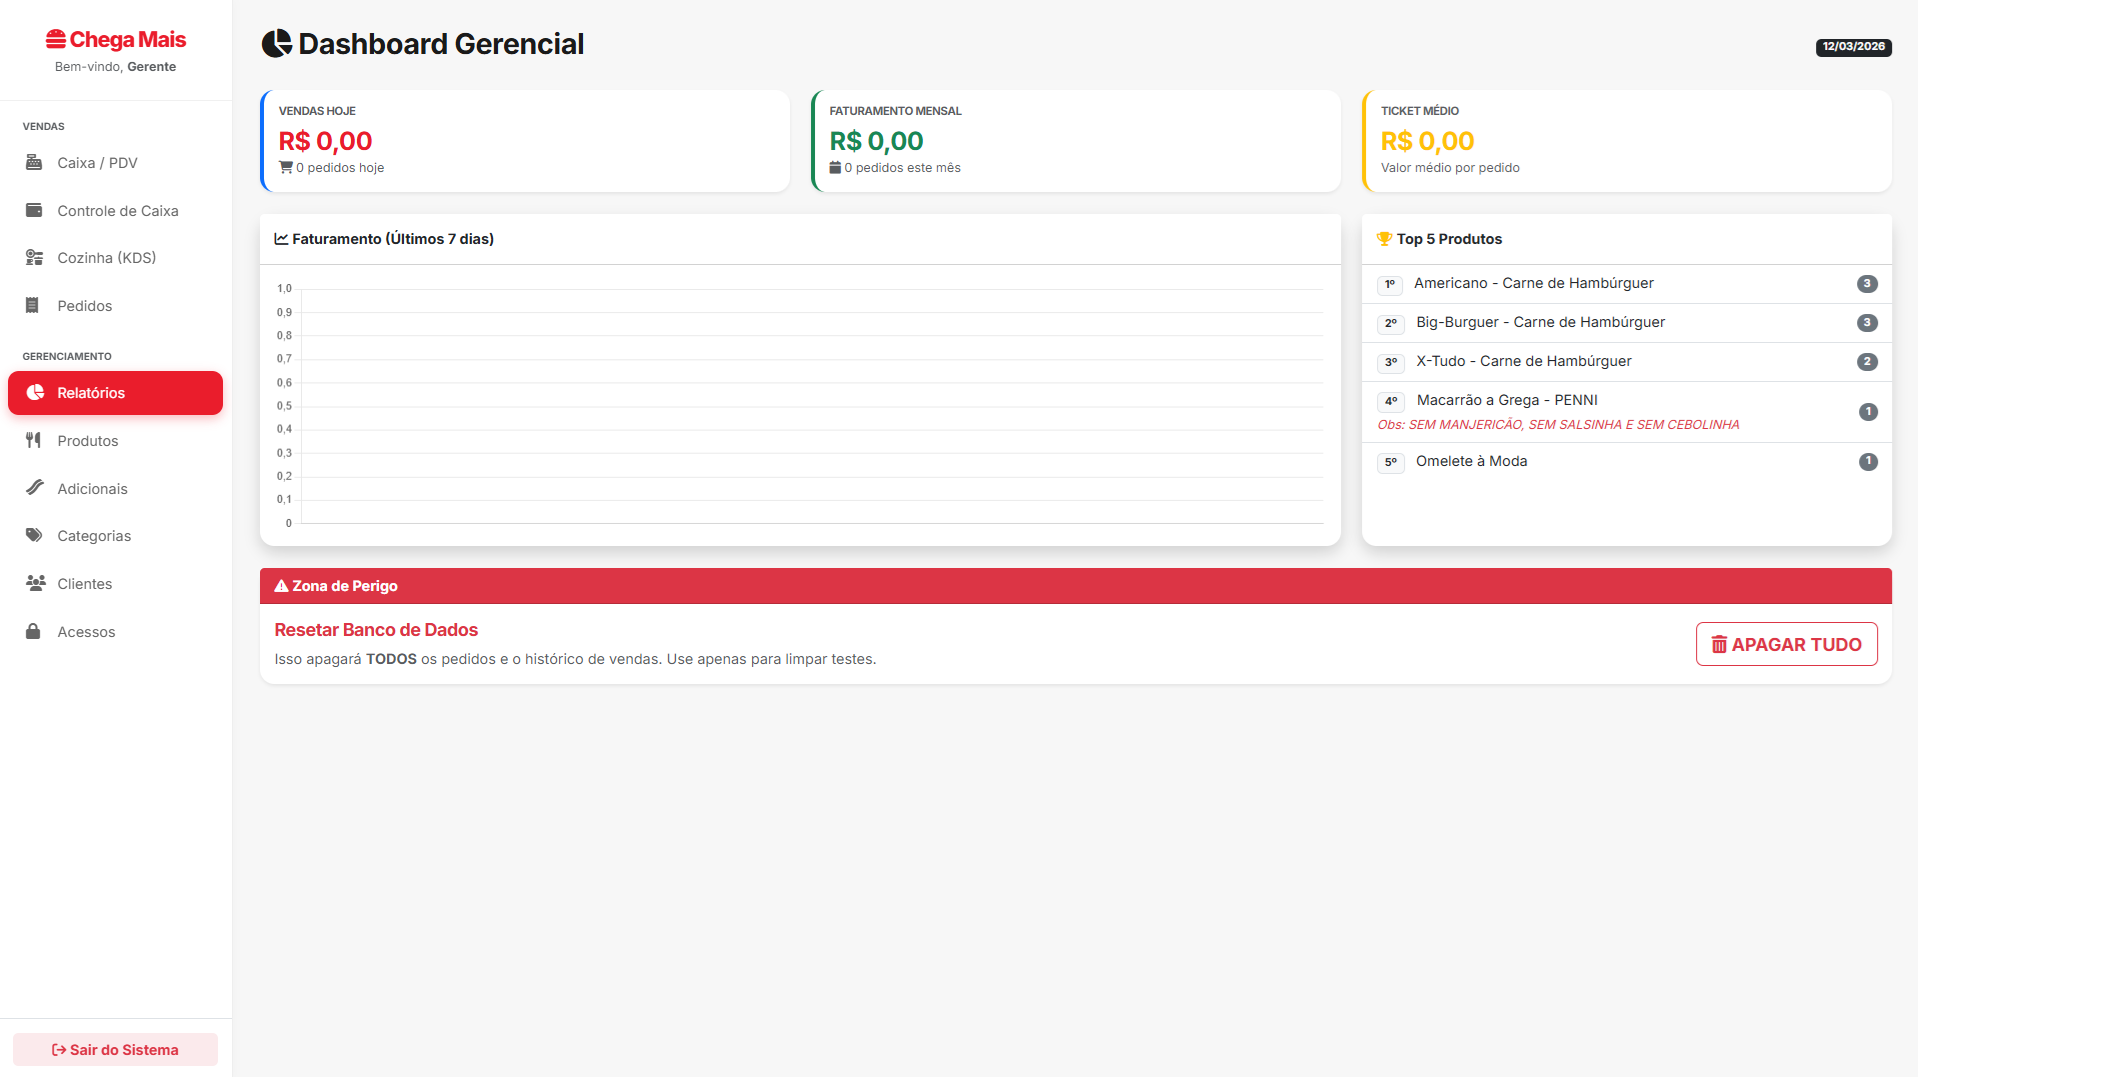Open Controle de Caixa from sidebar
This screenshot has width=2122, height=1077.
tap(117, 211)
